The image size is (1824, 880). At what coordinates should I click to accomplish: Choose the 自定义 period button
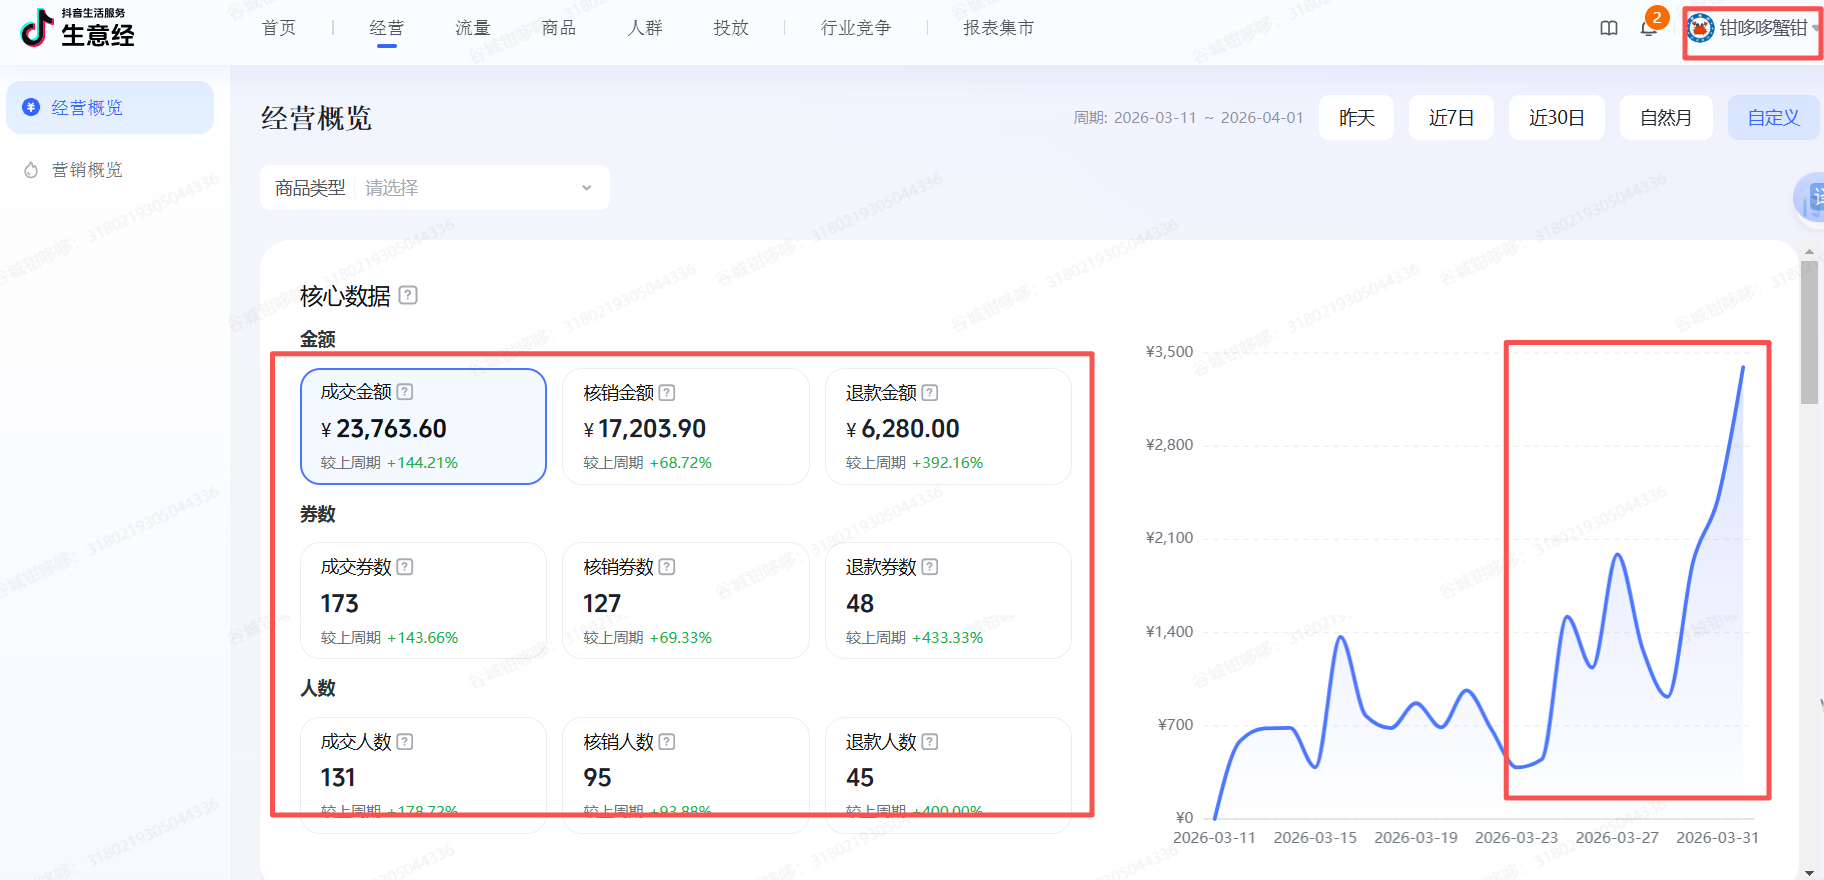(x=1773, y=118)
